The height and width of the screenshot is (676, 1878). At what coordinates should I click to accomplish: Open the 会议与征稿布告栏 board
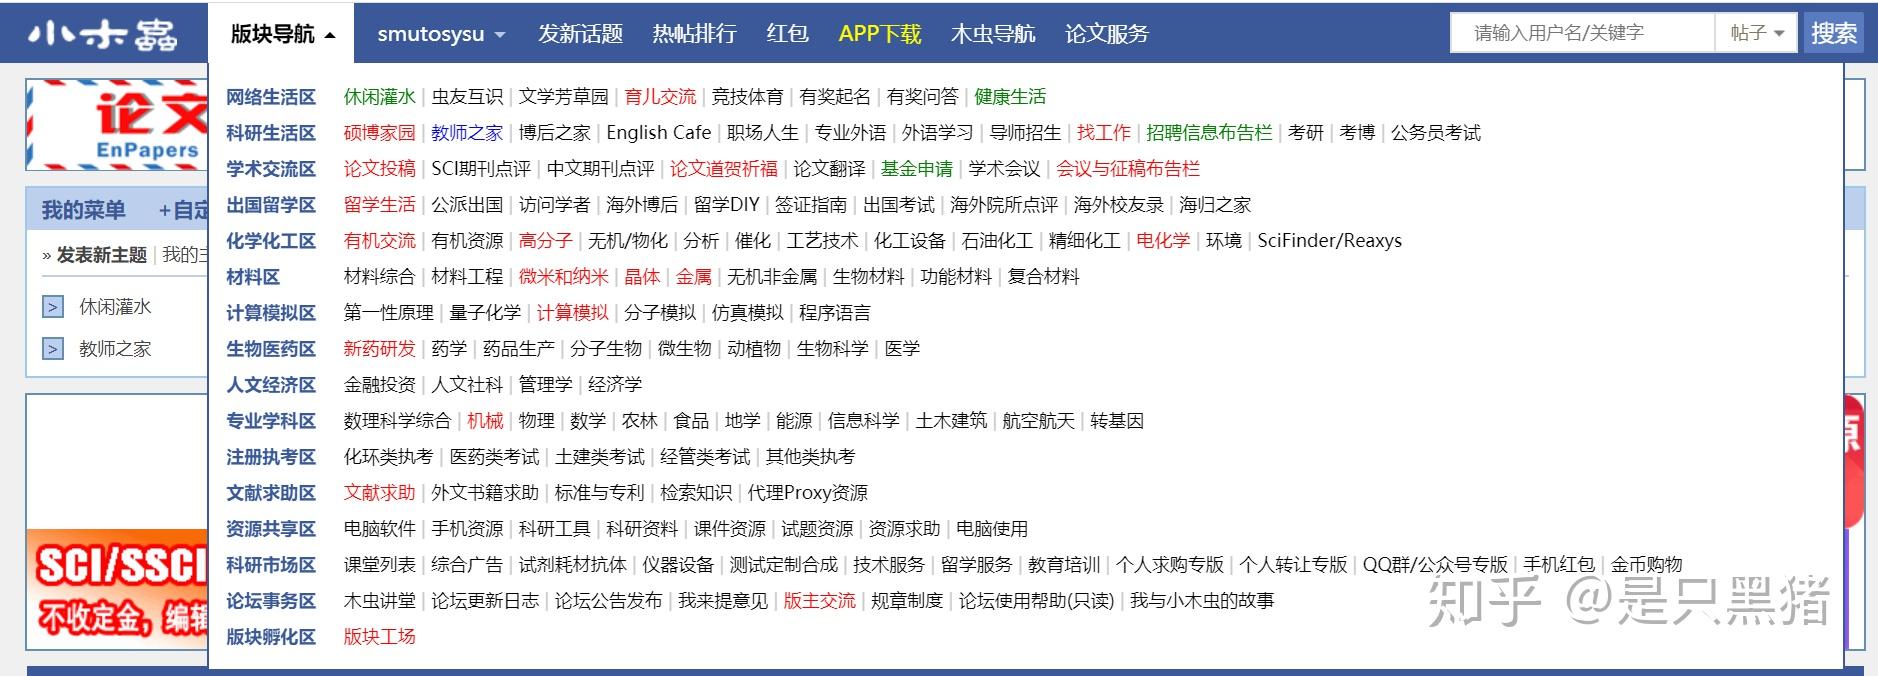1128,169
